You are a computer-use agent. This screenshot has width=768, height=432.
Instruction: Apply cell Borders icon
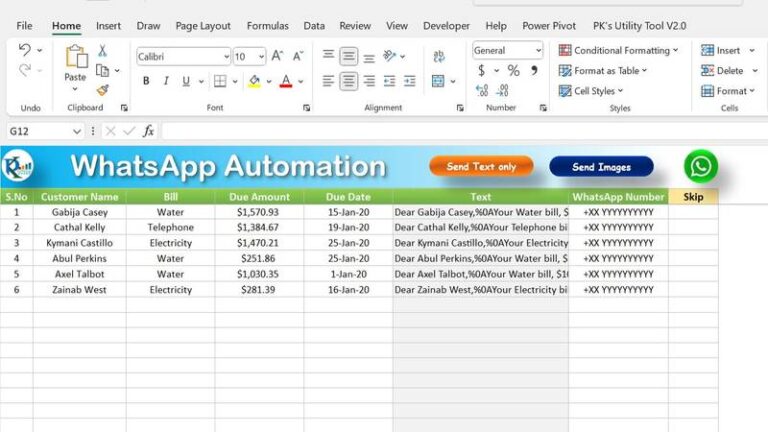click(220, 81)
